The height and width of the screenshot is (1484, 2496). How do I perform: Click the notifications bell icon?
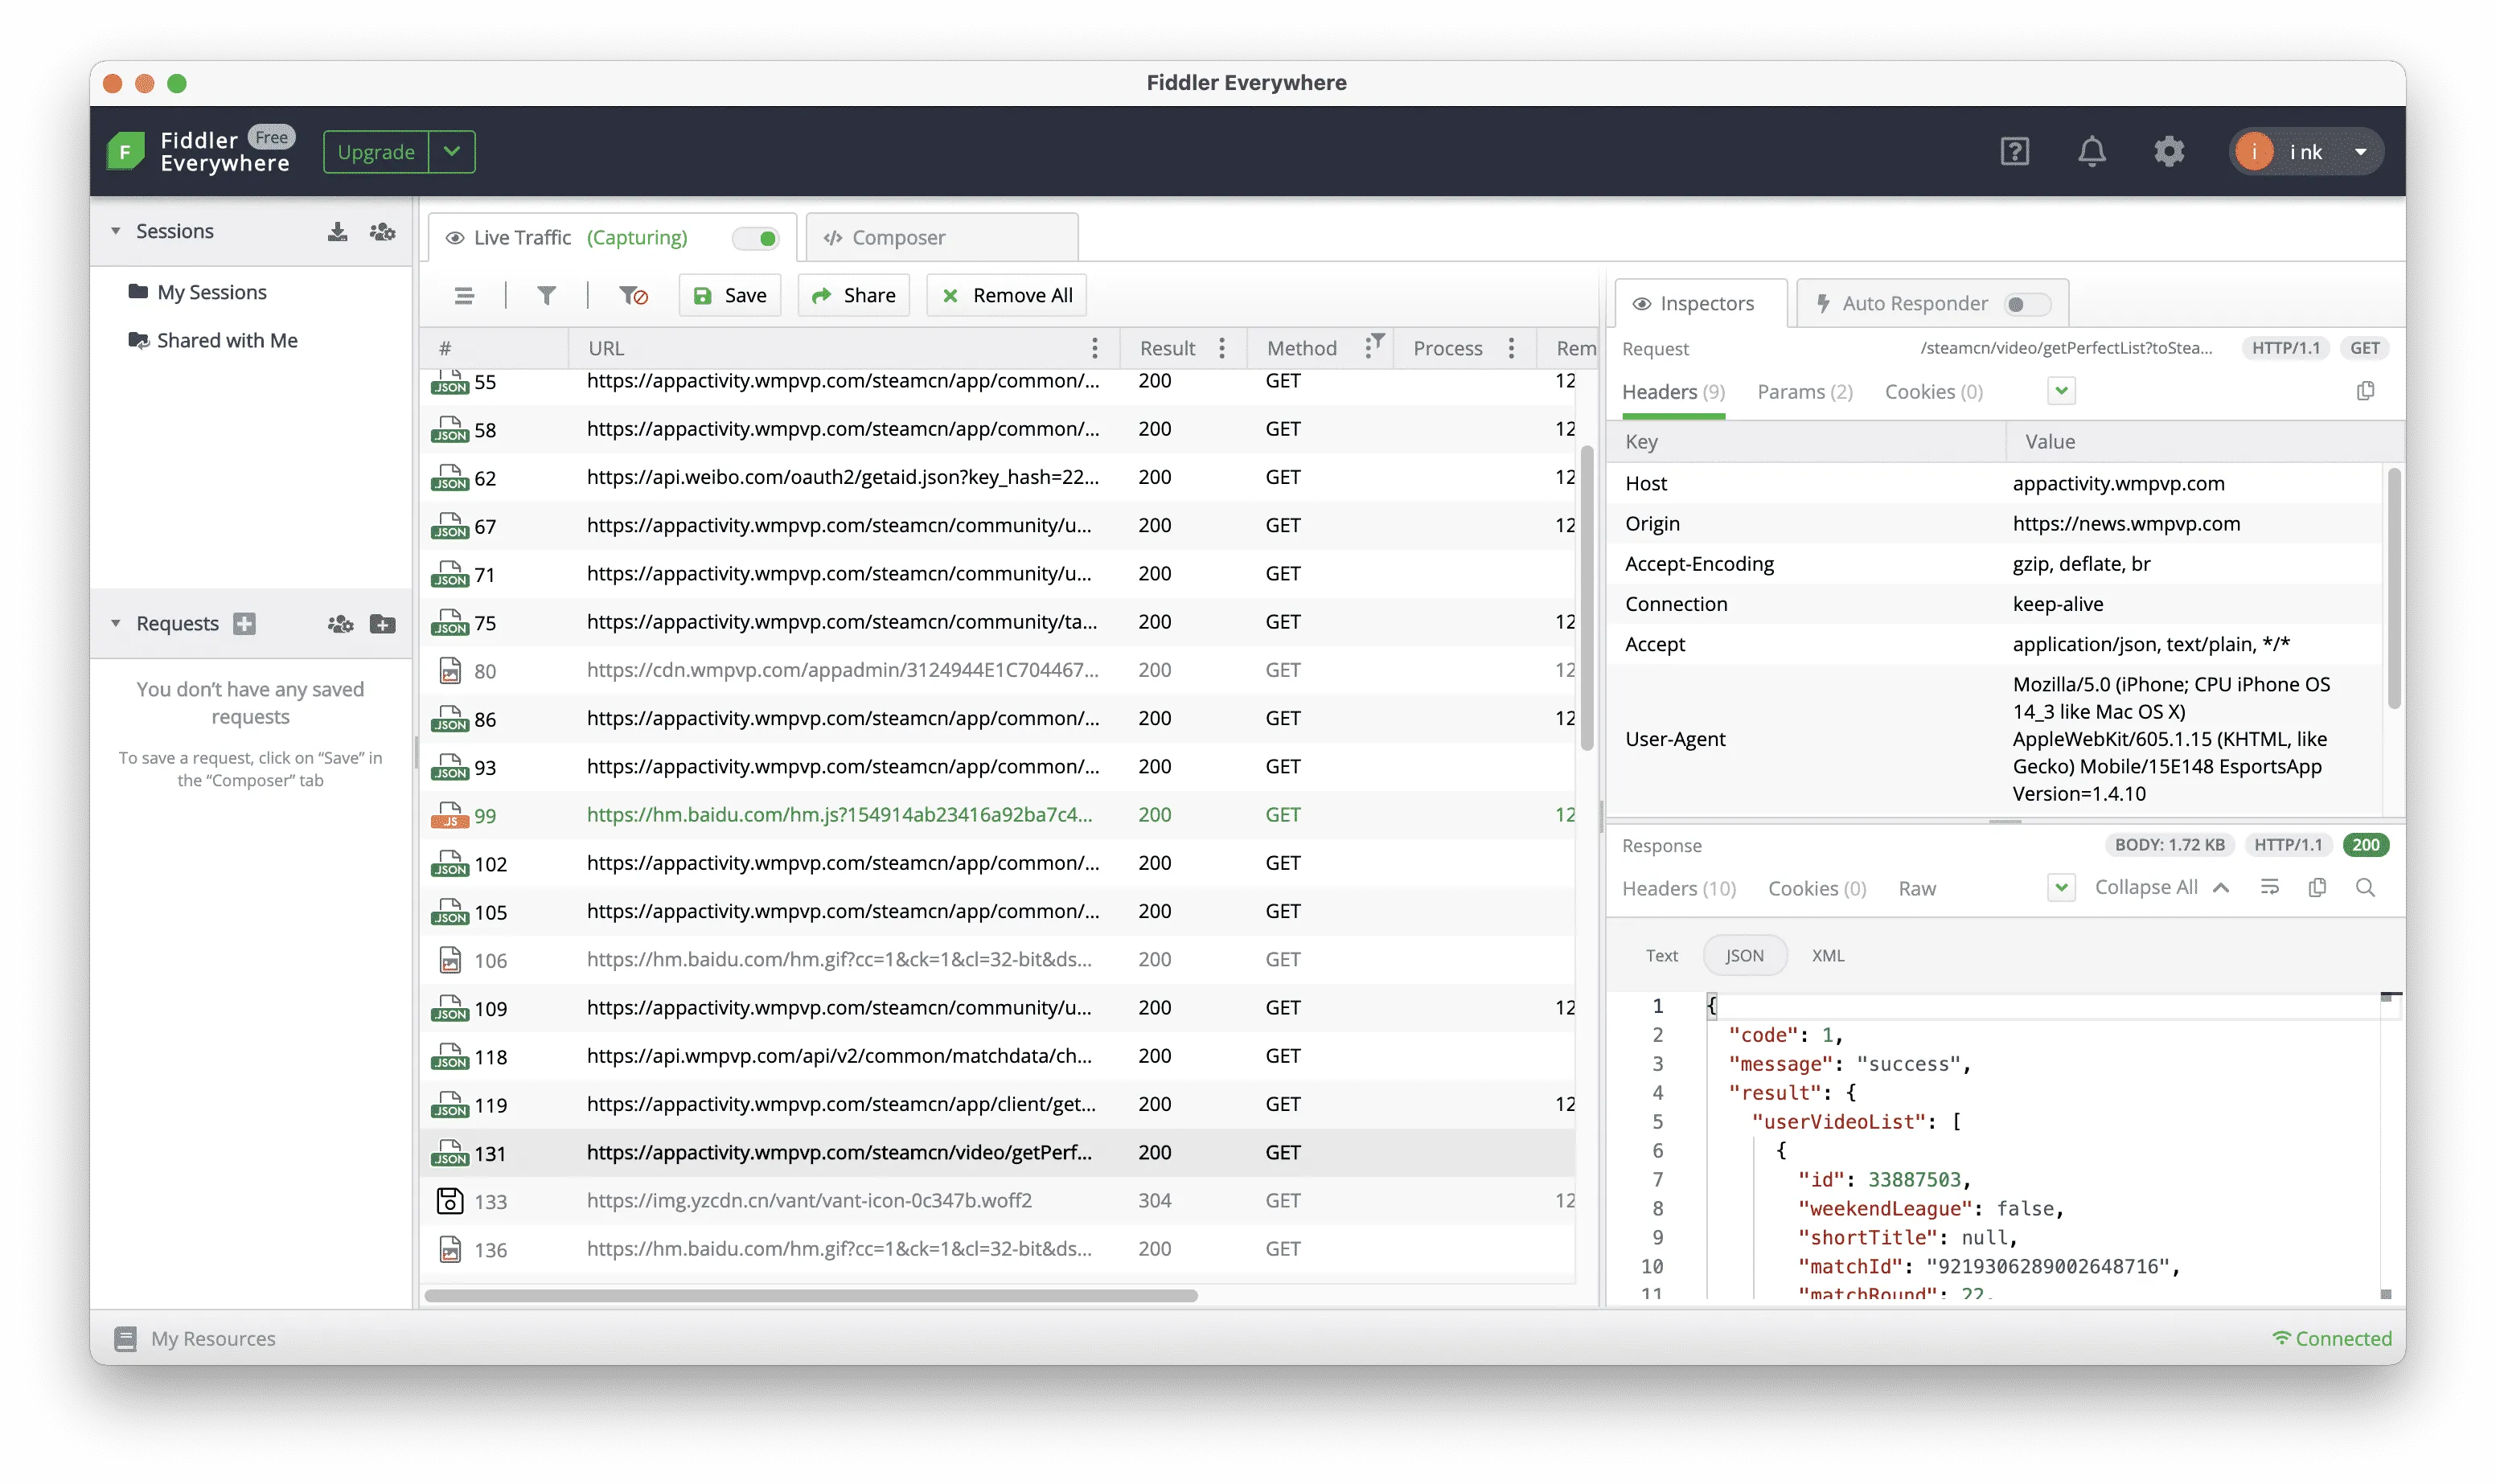pyautogui.click(x=2091, y=152)
